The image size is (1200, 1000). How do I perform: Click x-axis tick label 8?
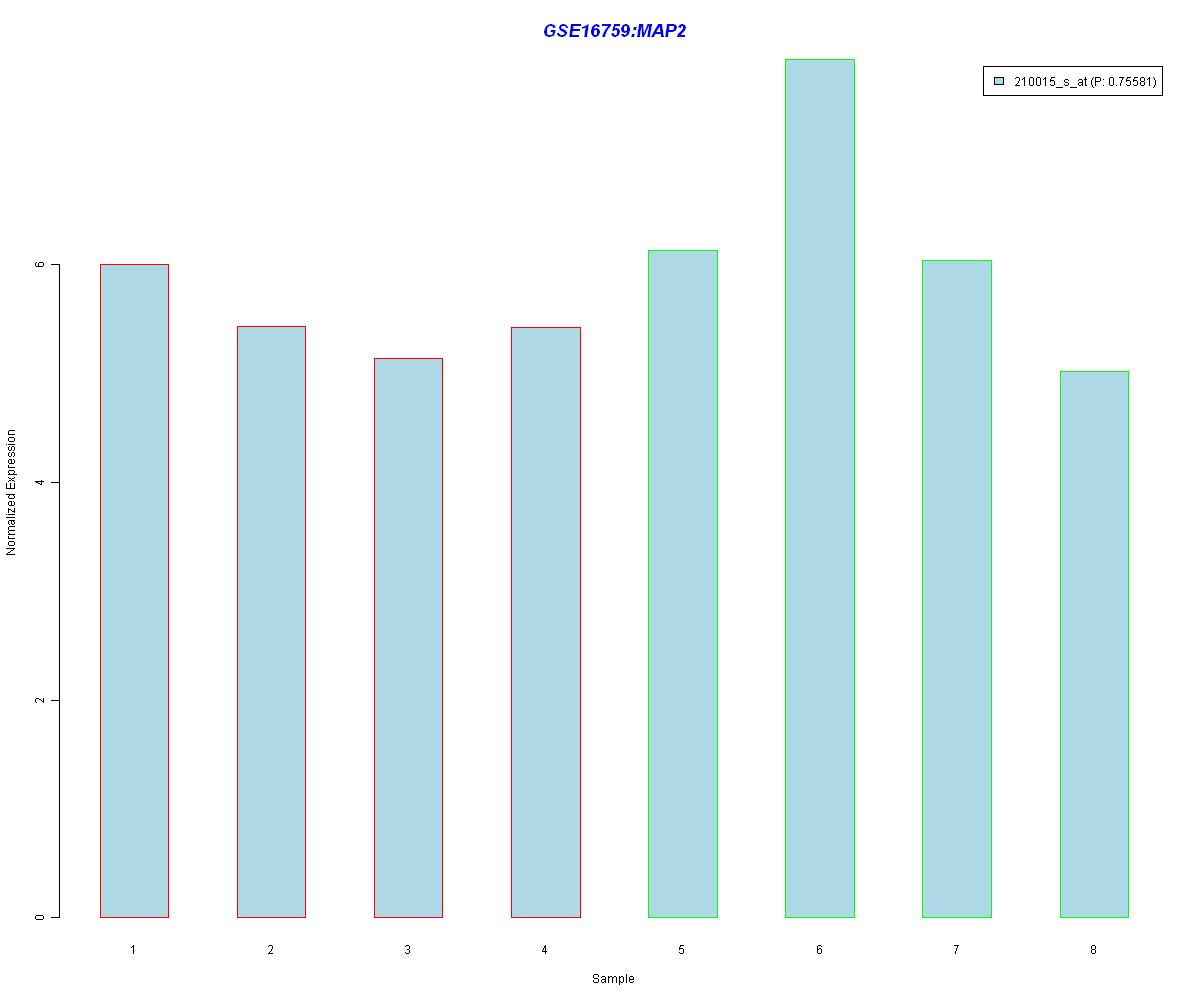pyautogui.click(x=1093, y=950)
